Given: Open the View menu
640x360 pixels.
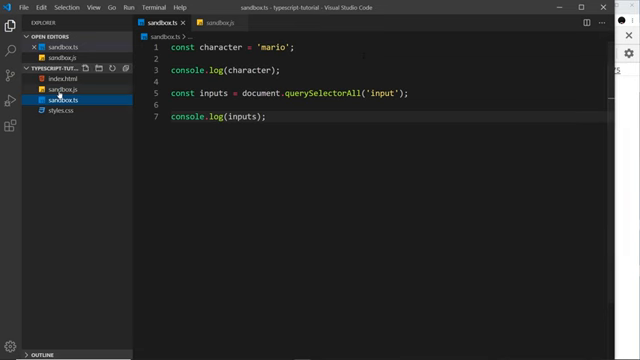Looking at the screenshot, I should tap(93, 7).
